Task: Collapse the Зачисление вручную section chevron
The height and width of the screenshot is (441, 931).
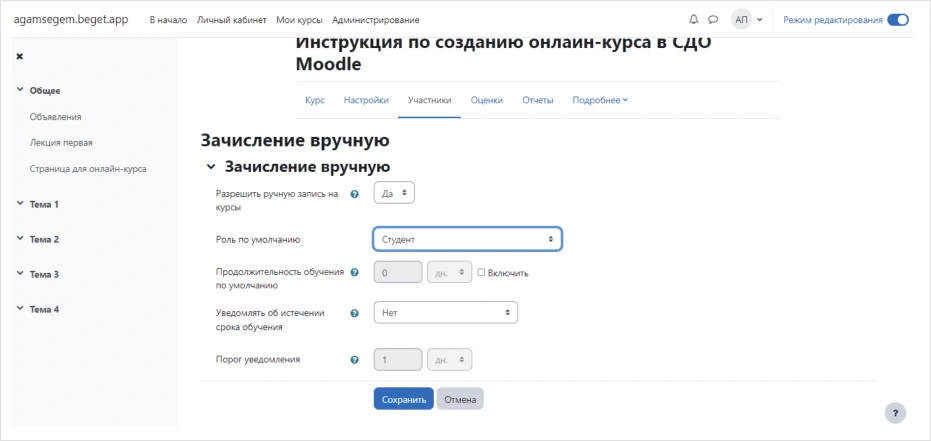Action: coord(210,167)
